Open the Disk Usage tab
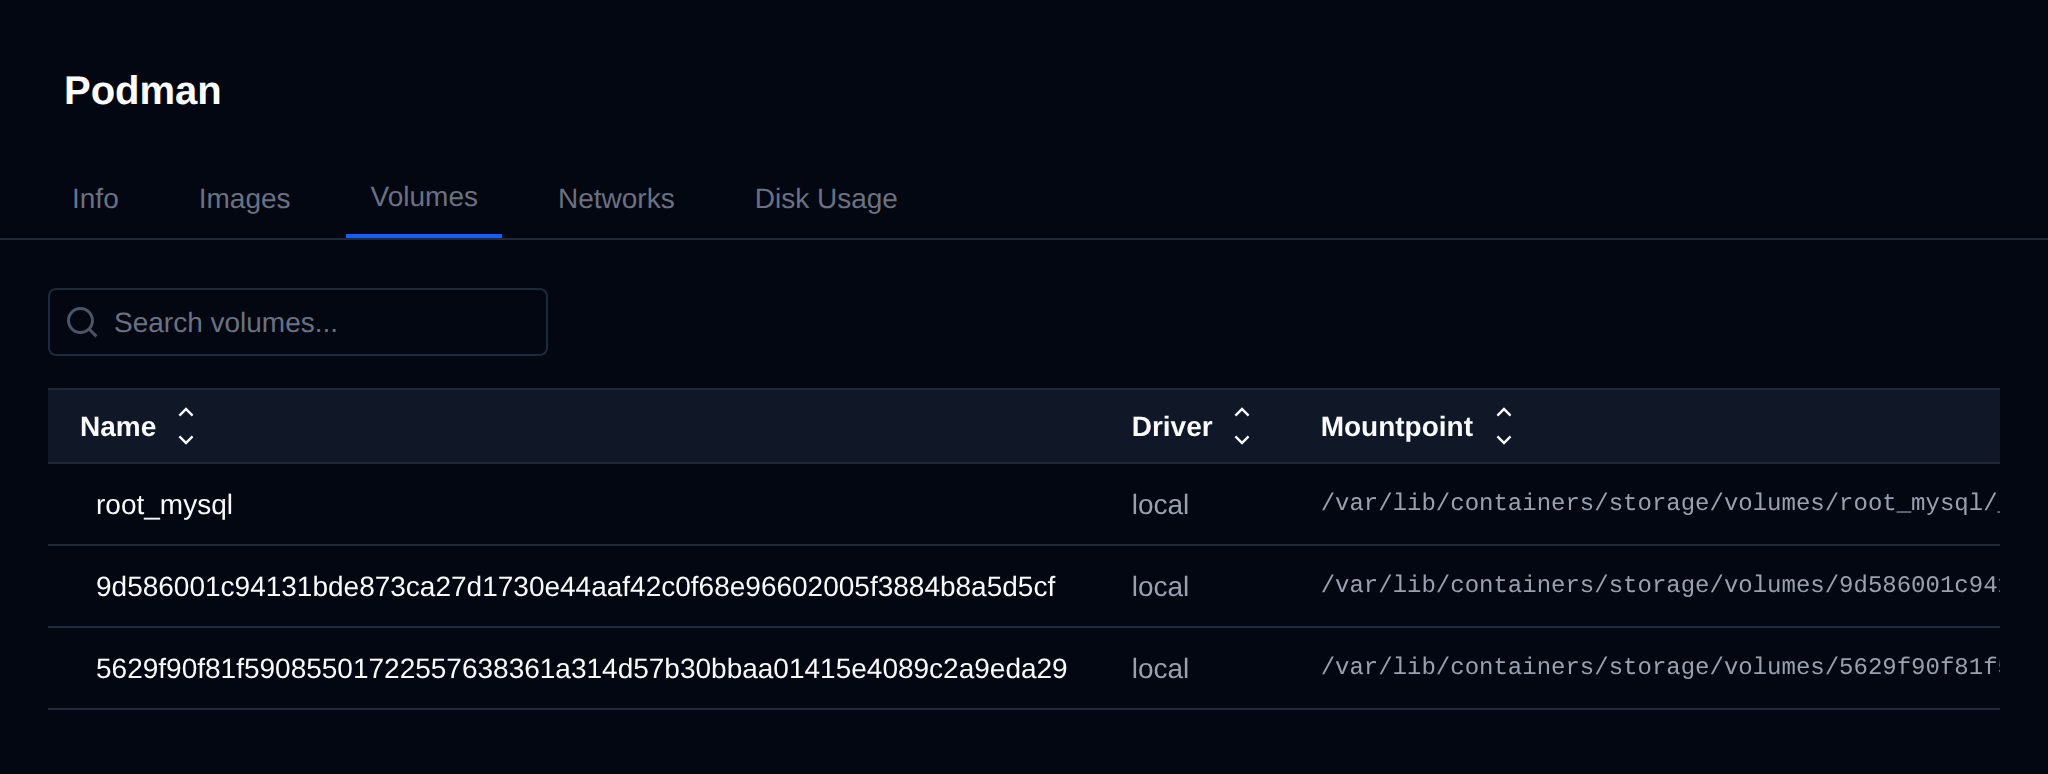Screen dimensions: 2048x774 [x=826, y=199]
